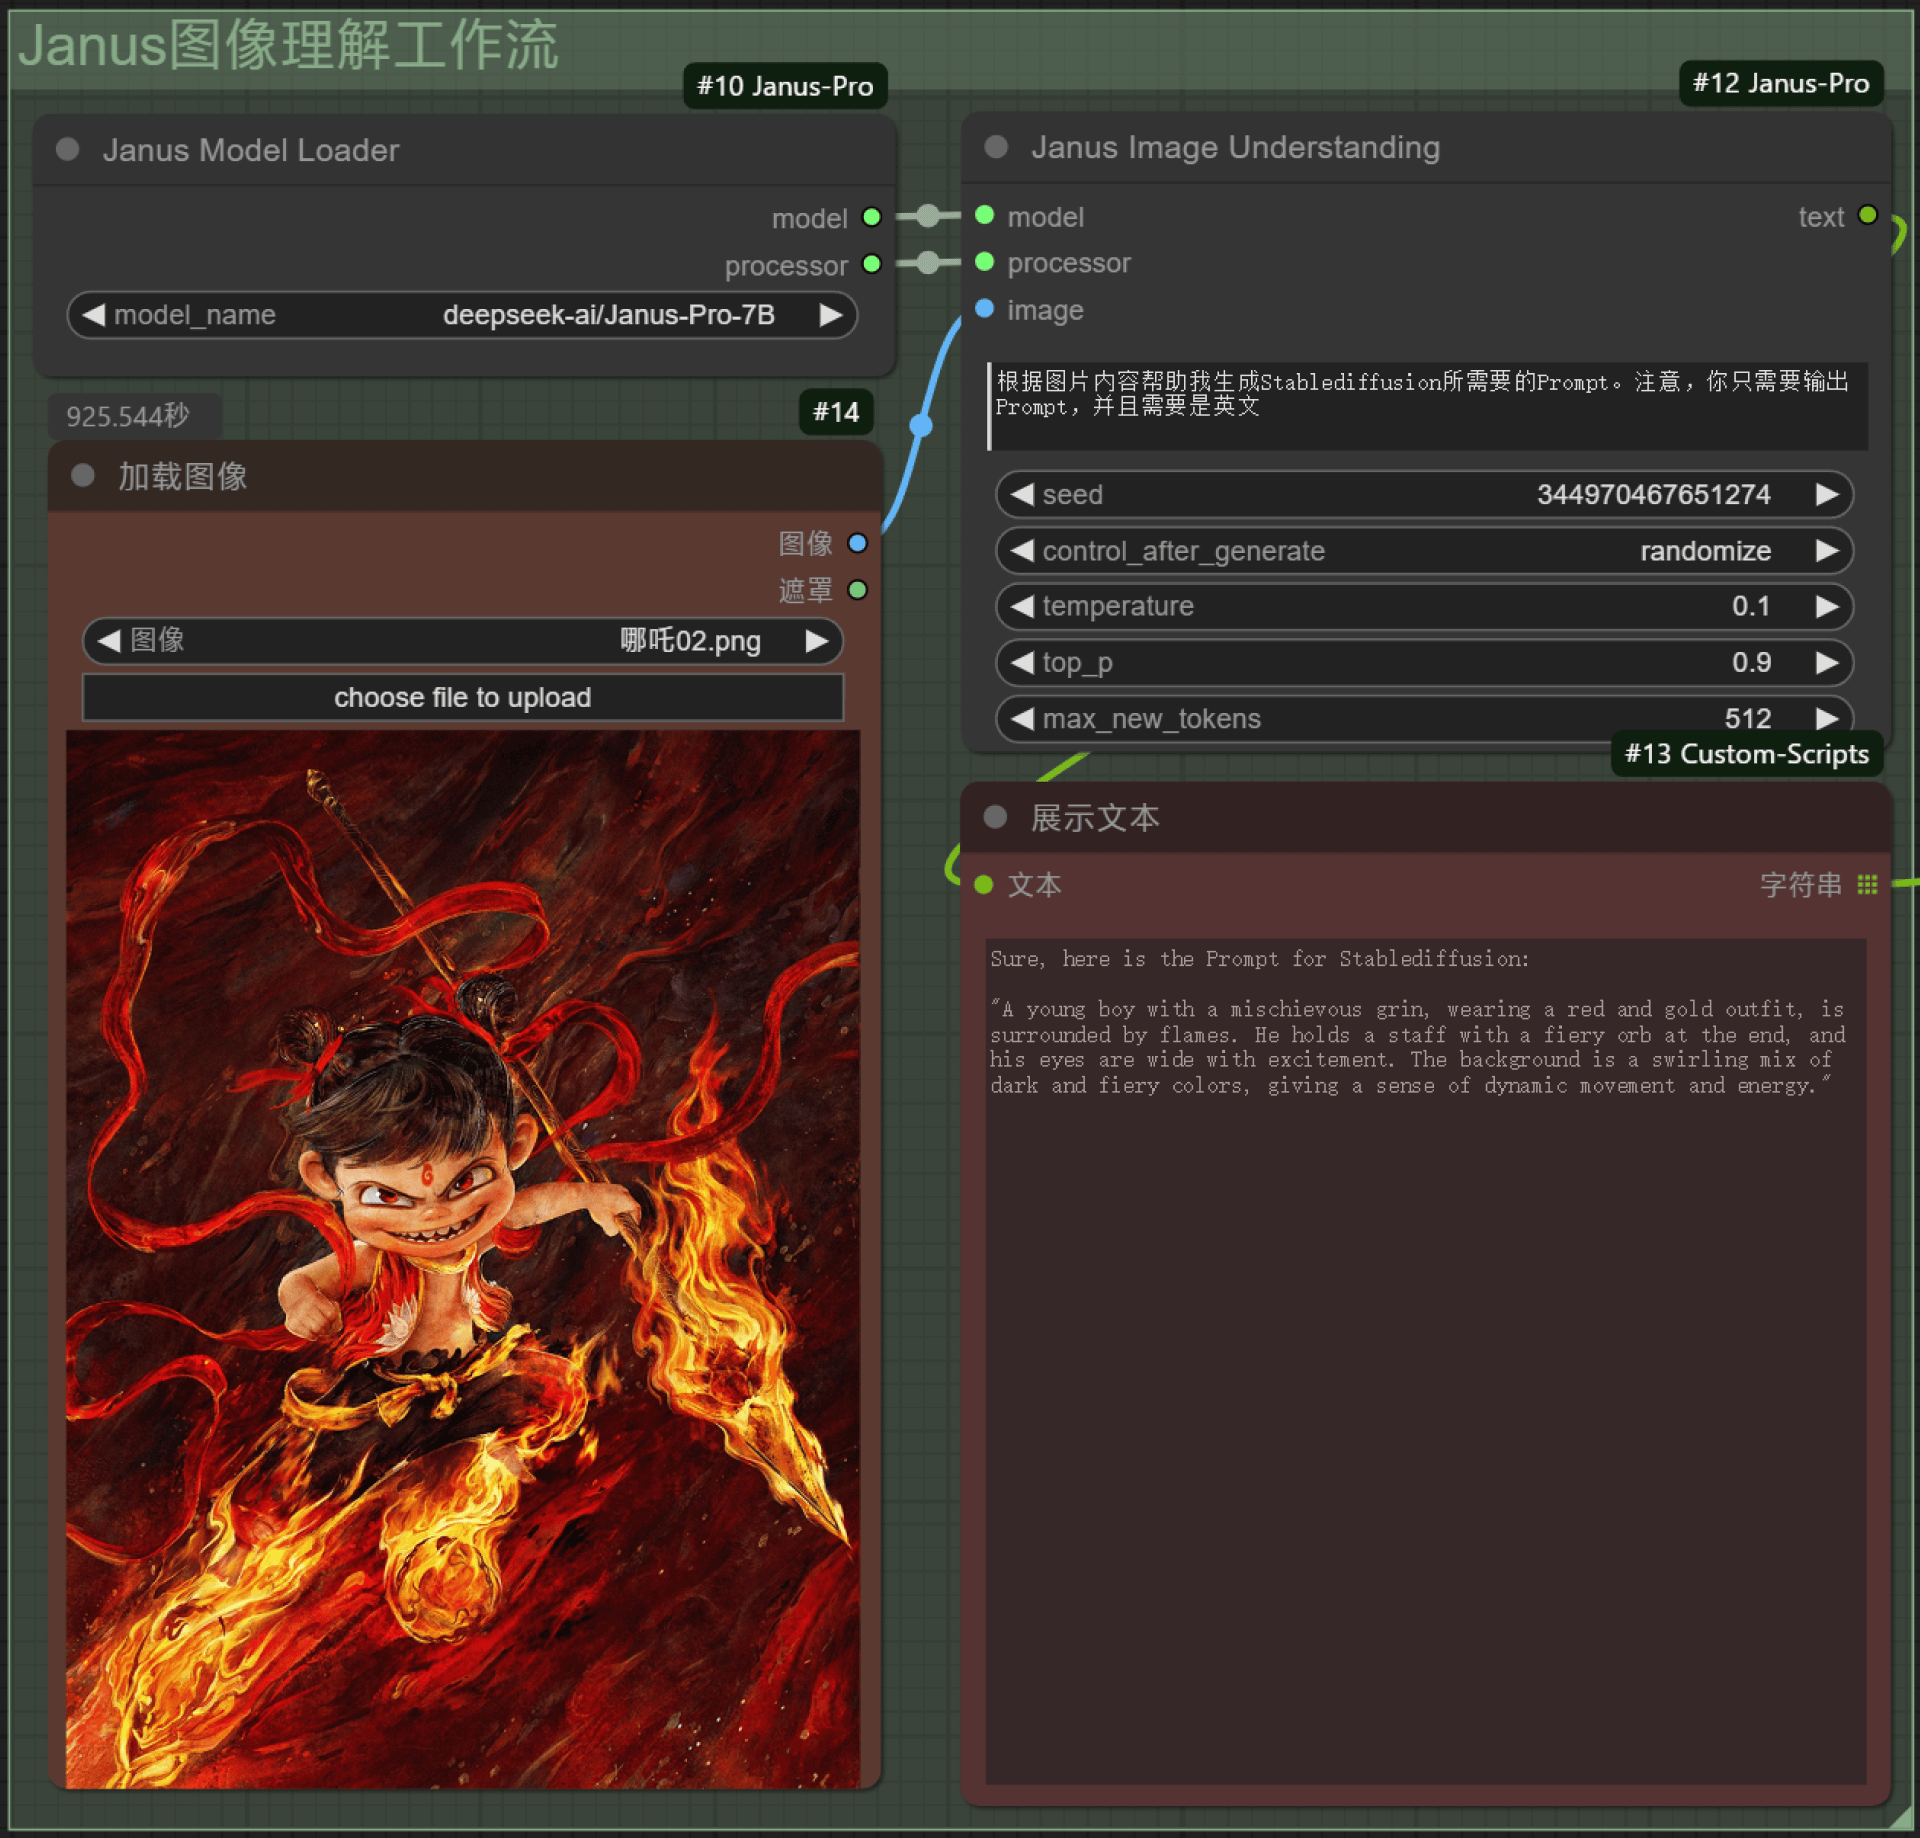1920x1838 pixels.
Task: Click the max_new_tokens value field
Action: [1424, 718]
